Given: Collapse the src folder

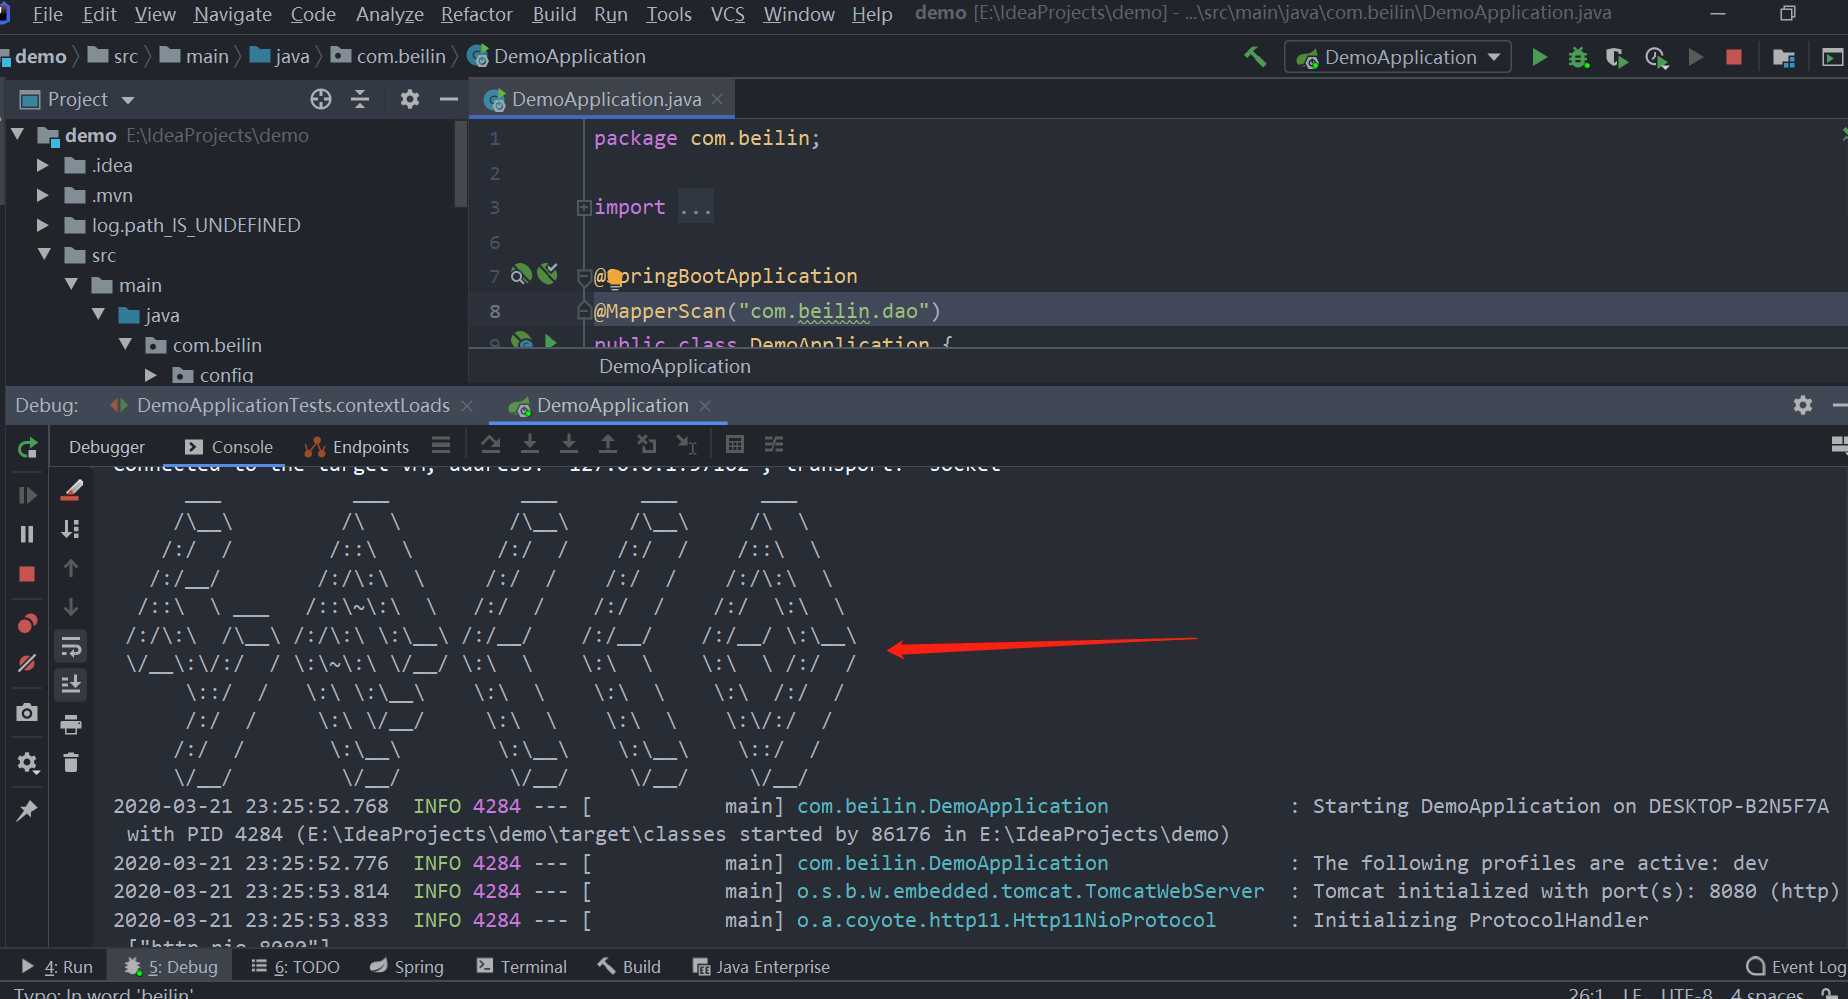Looking at the screenshot, I should [44, 254].
